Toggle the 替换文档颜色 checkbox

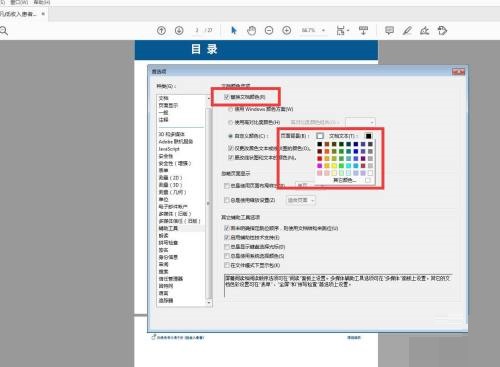click(227, 97)
